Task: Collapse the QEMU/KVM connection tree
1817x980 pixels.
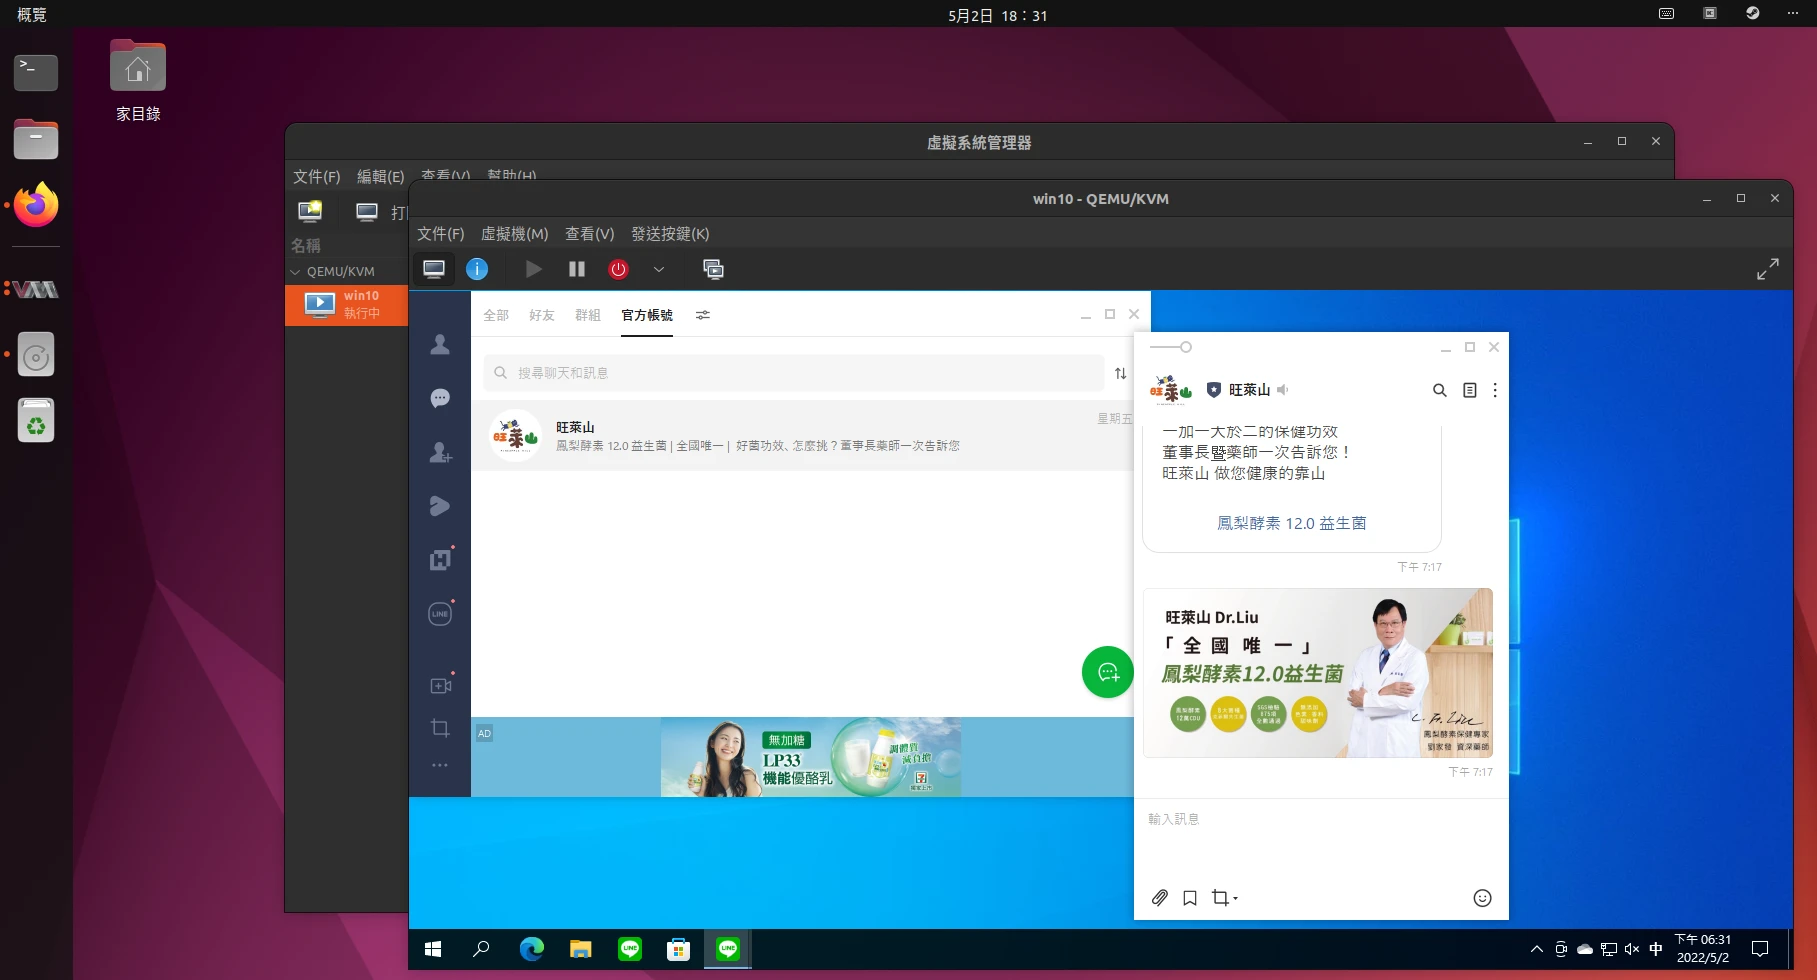Action: pyautogui.click(x=295, y=272)
